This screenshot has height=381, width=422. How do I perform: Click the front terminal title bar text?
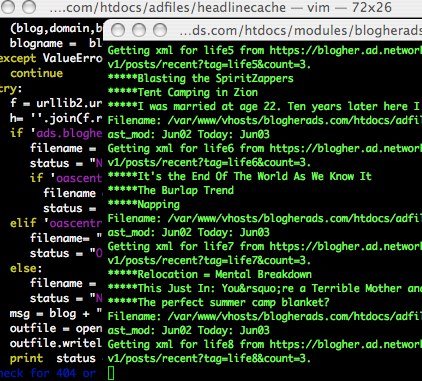pyautogui.click(x=300, y=30)
